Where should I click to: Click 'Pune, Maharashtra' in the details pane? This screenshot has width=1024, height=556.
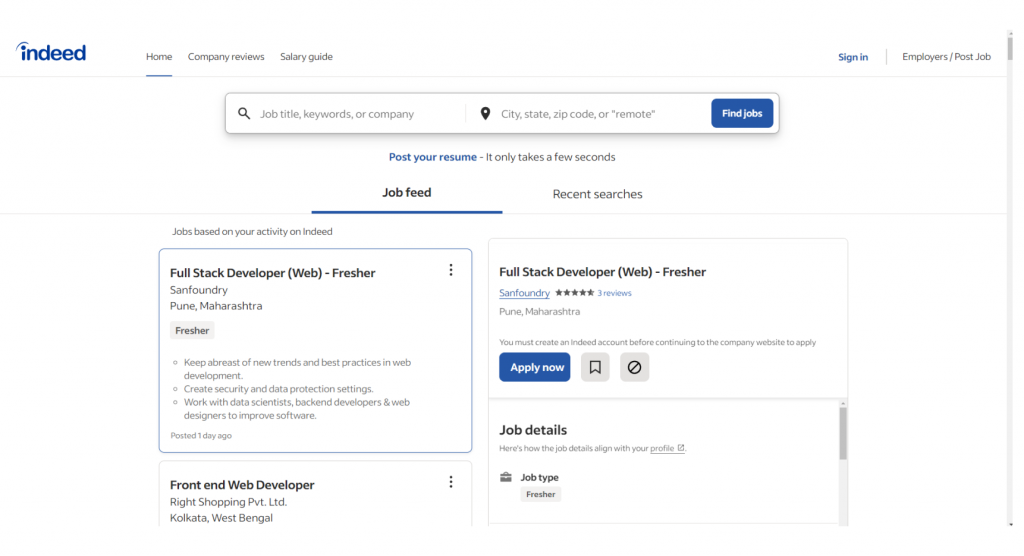(539, 312)
